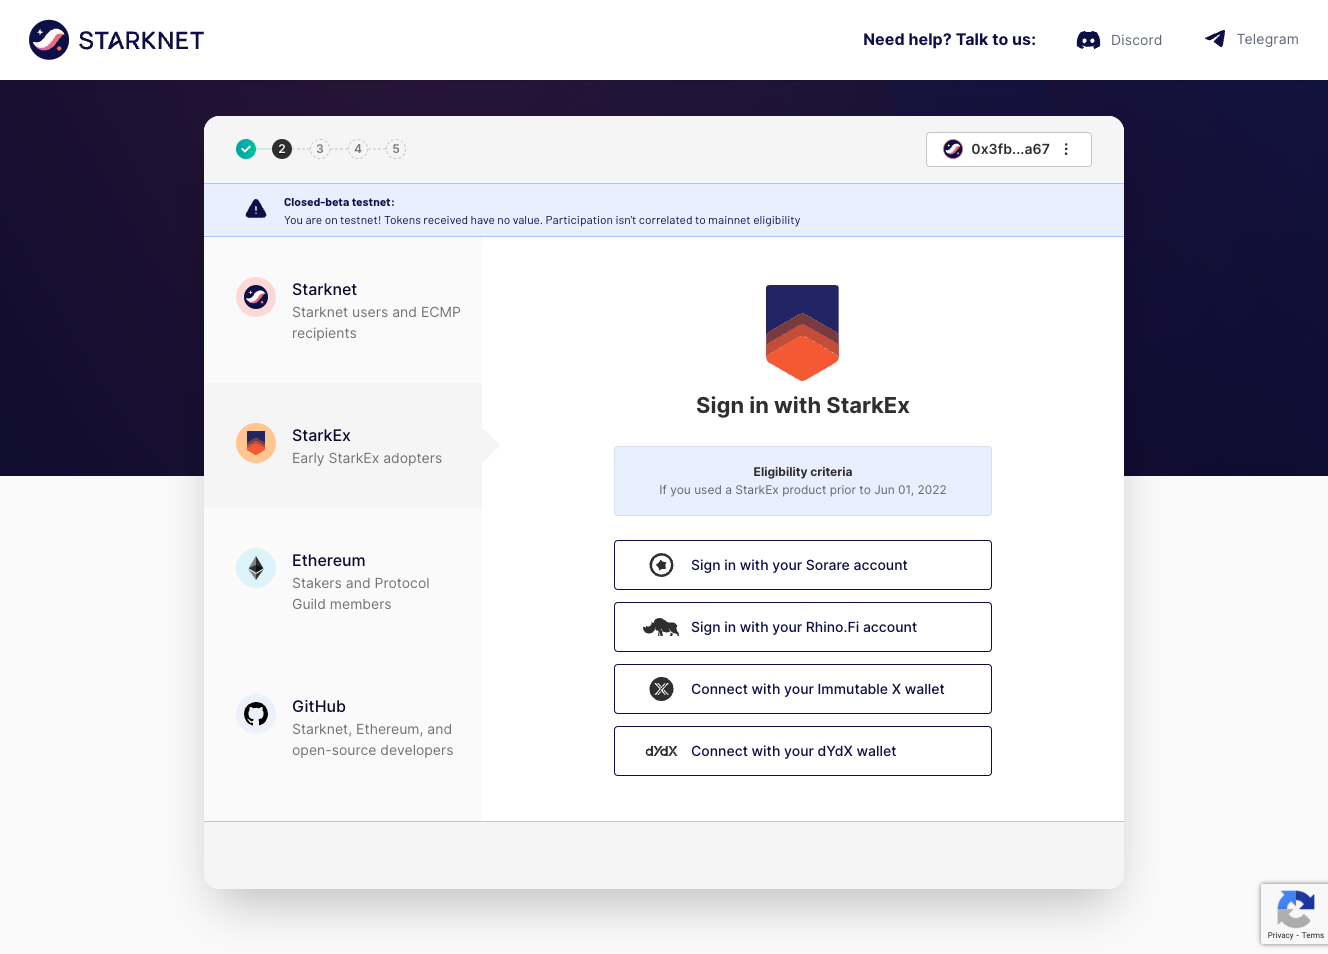Click 'Starknet, Ethereum, and open-source developers' description
1328x954 pixels.
tap(373, 740)
